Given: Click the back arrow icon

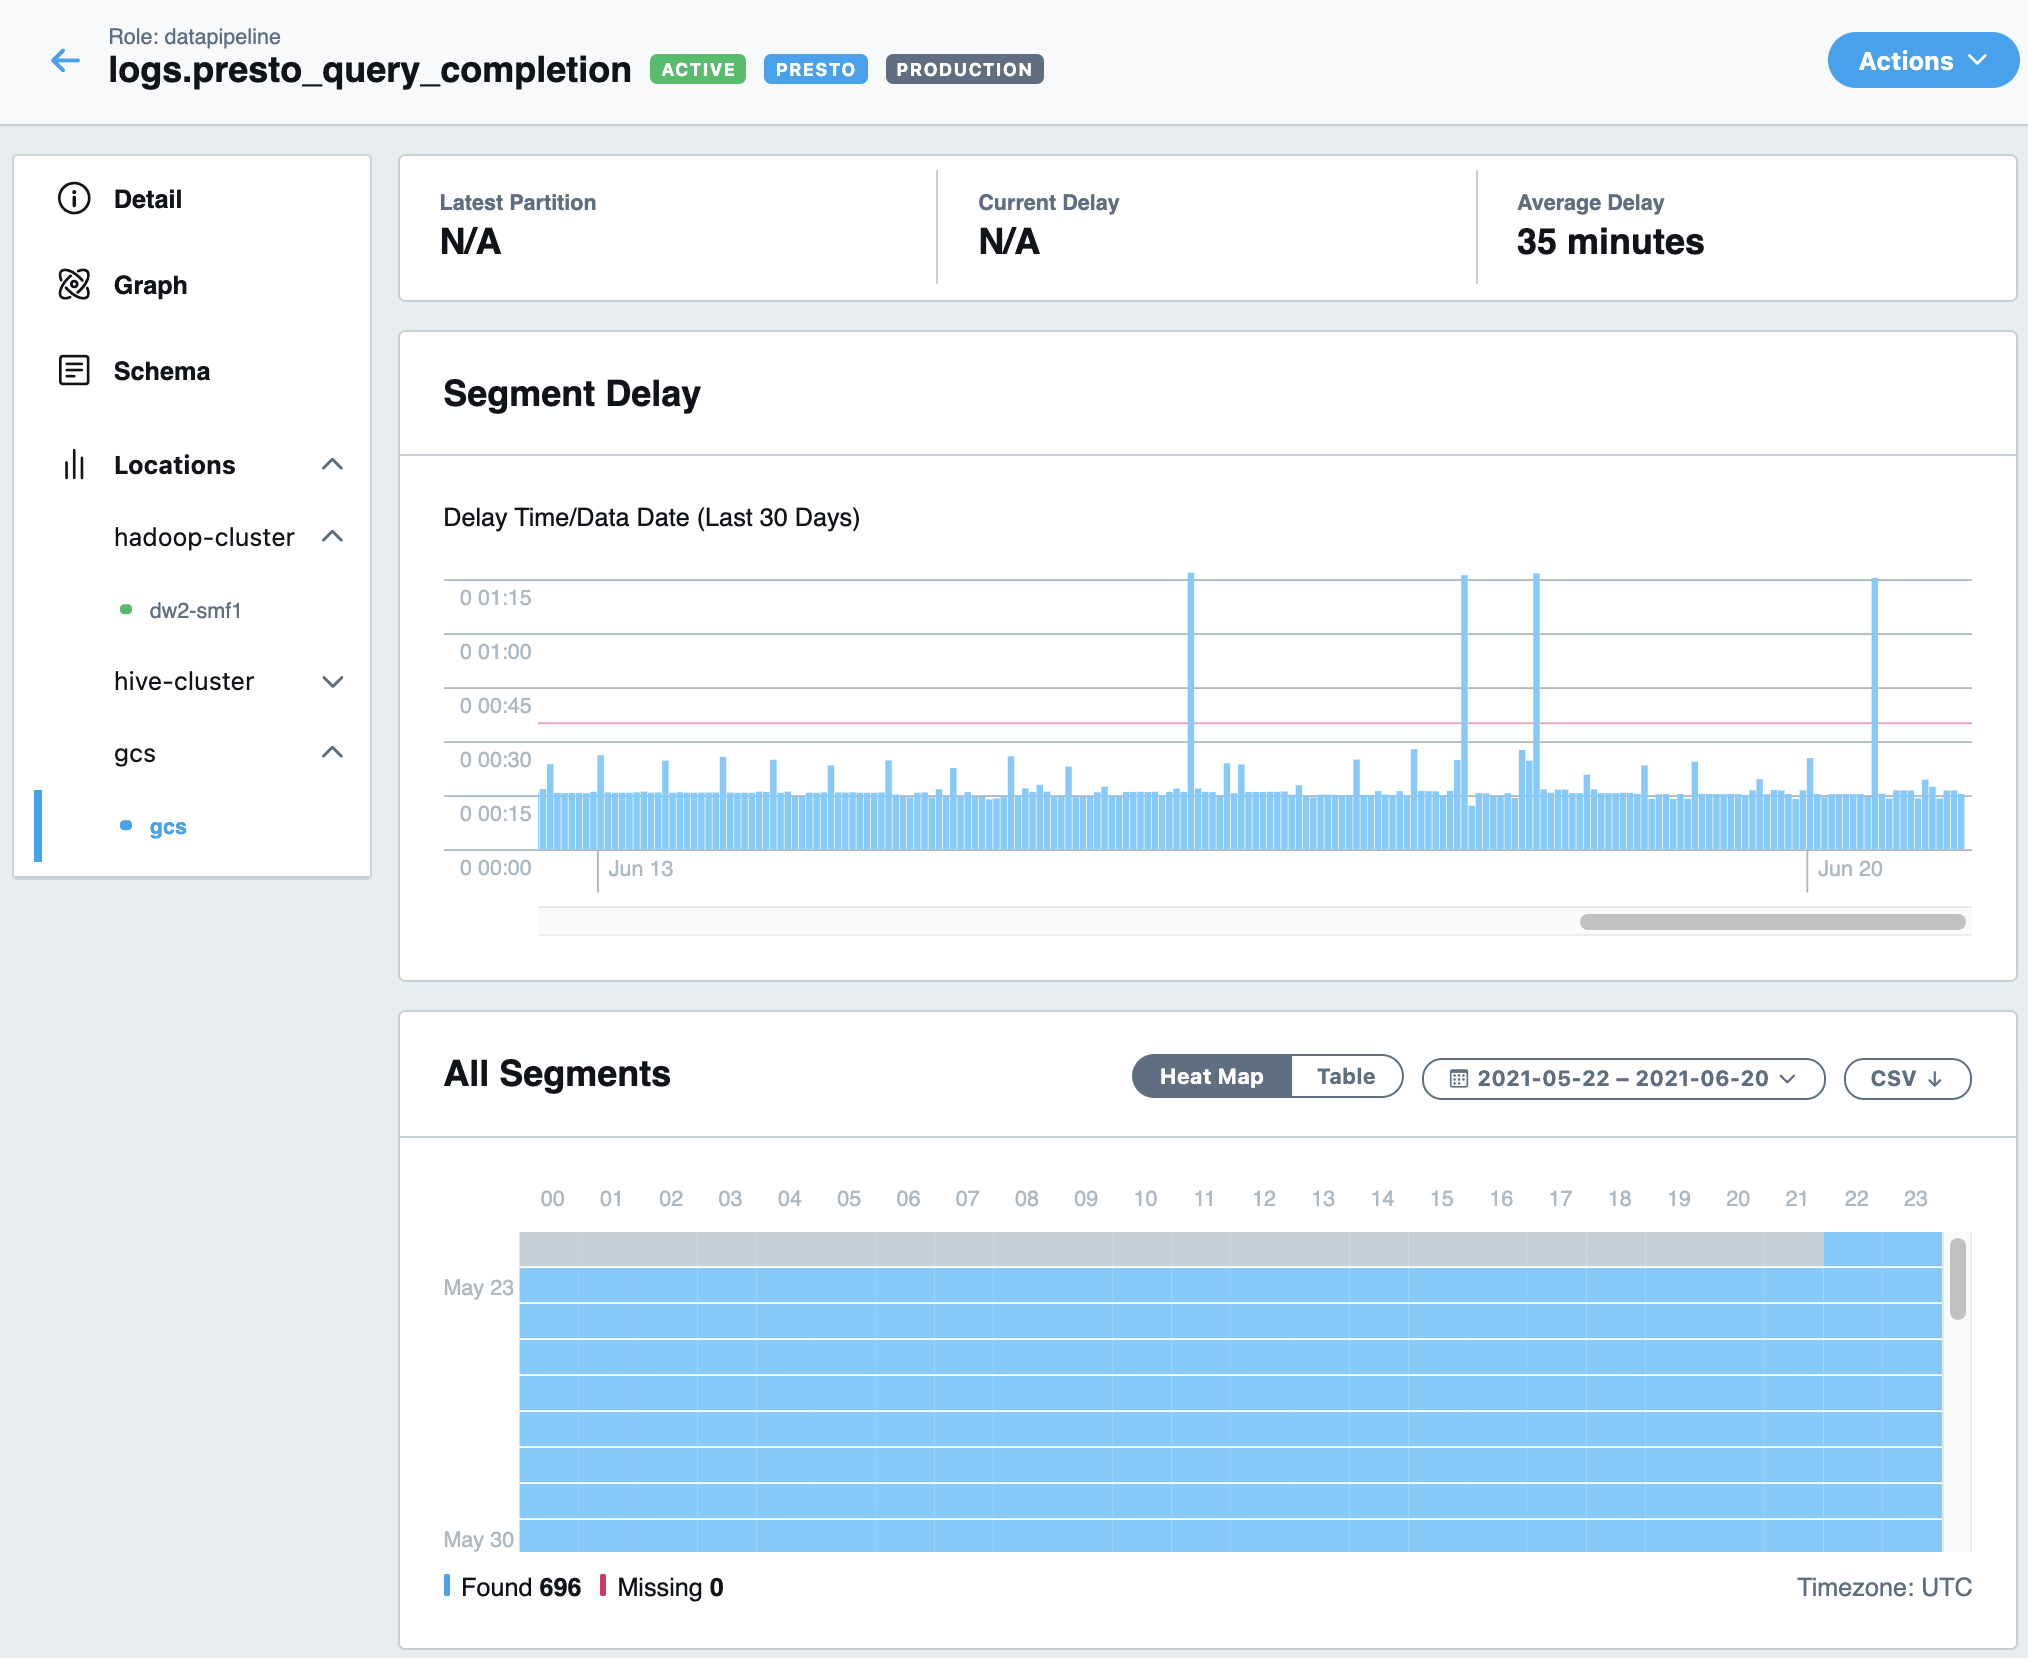Looking at the screenshot, I should (x=65, y=61).
